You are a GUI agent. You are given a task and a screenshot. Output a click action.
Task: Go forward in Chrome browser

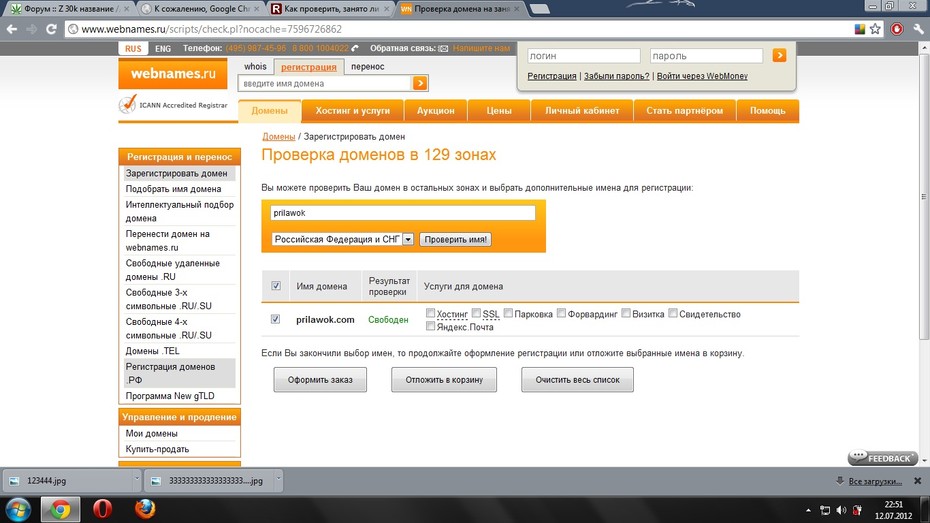(31, 29)
